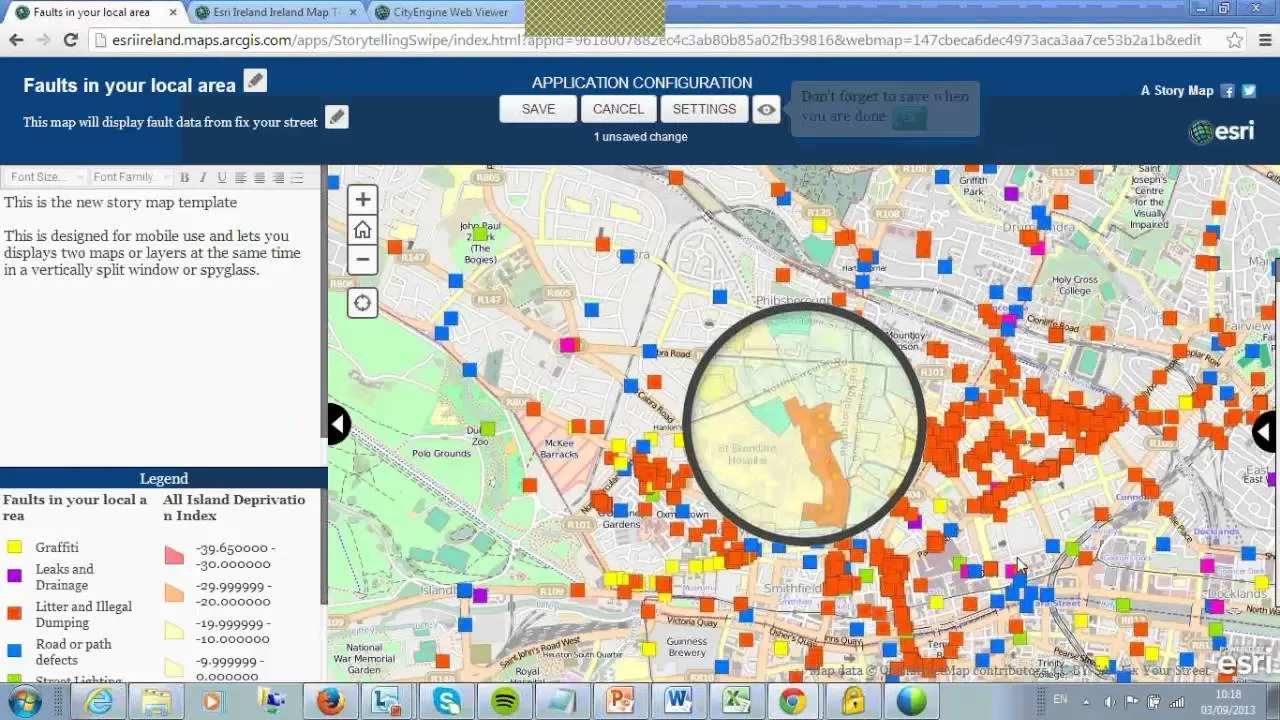
Task: Click the Legend panel header
Action: pos(163,478)
